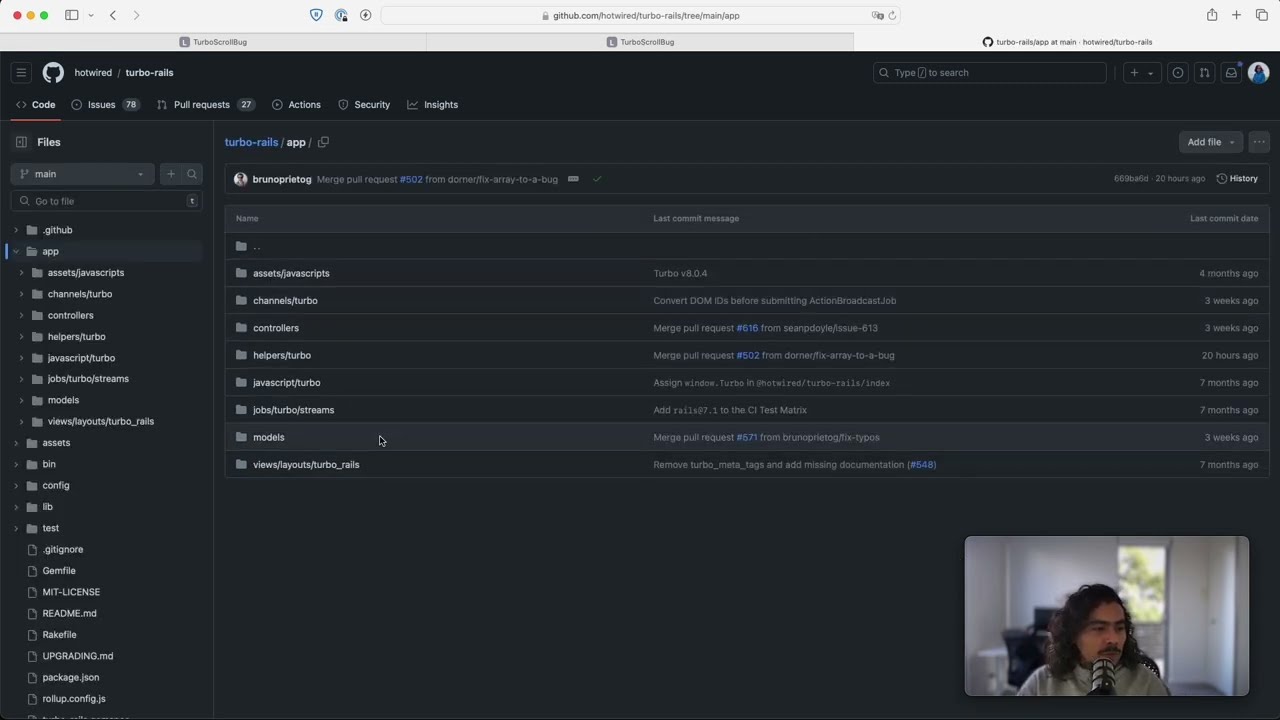Open the create new plus menu in the header
Viewport: 1280px width, 720px height.
pos(1141,73)
